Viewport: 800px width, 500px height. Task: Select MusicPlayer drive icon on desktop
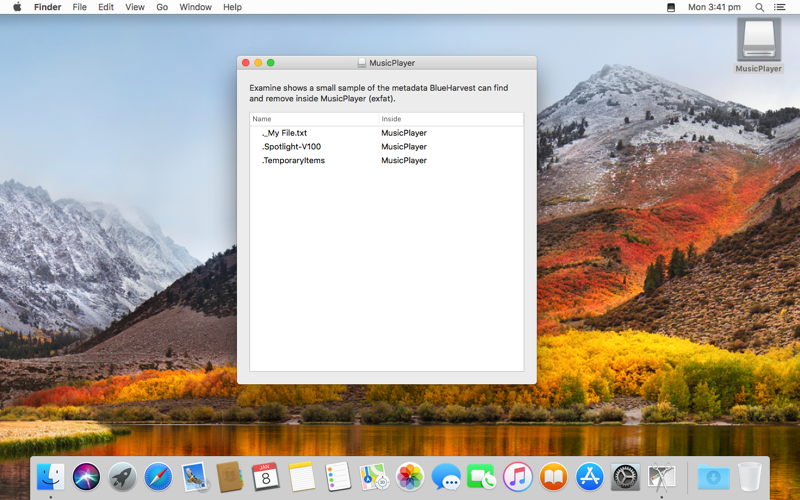[x=759, y=40]
